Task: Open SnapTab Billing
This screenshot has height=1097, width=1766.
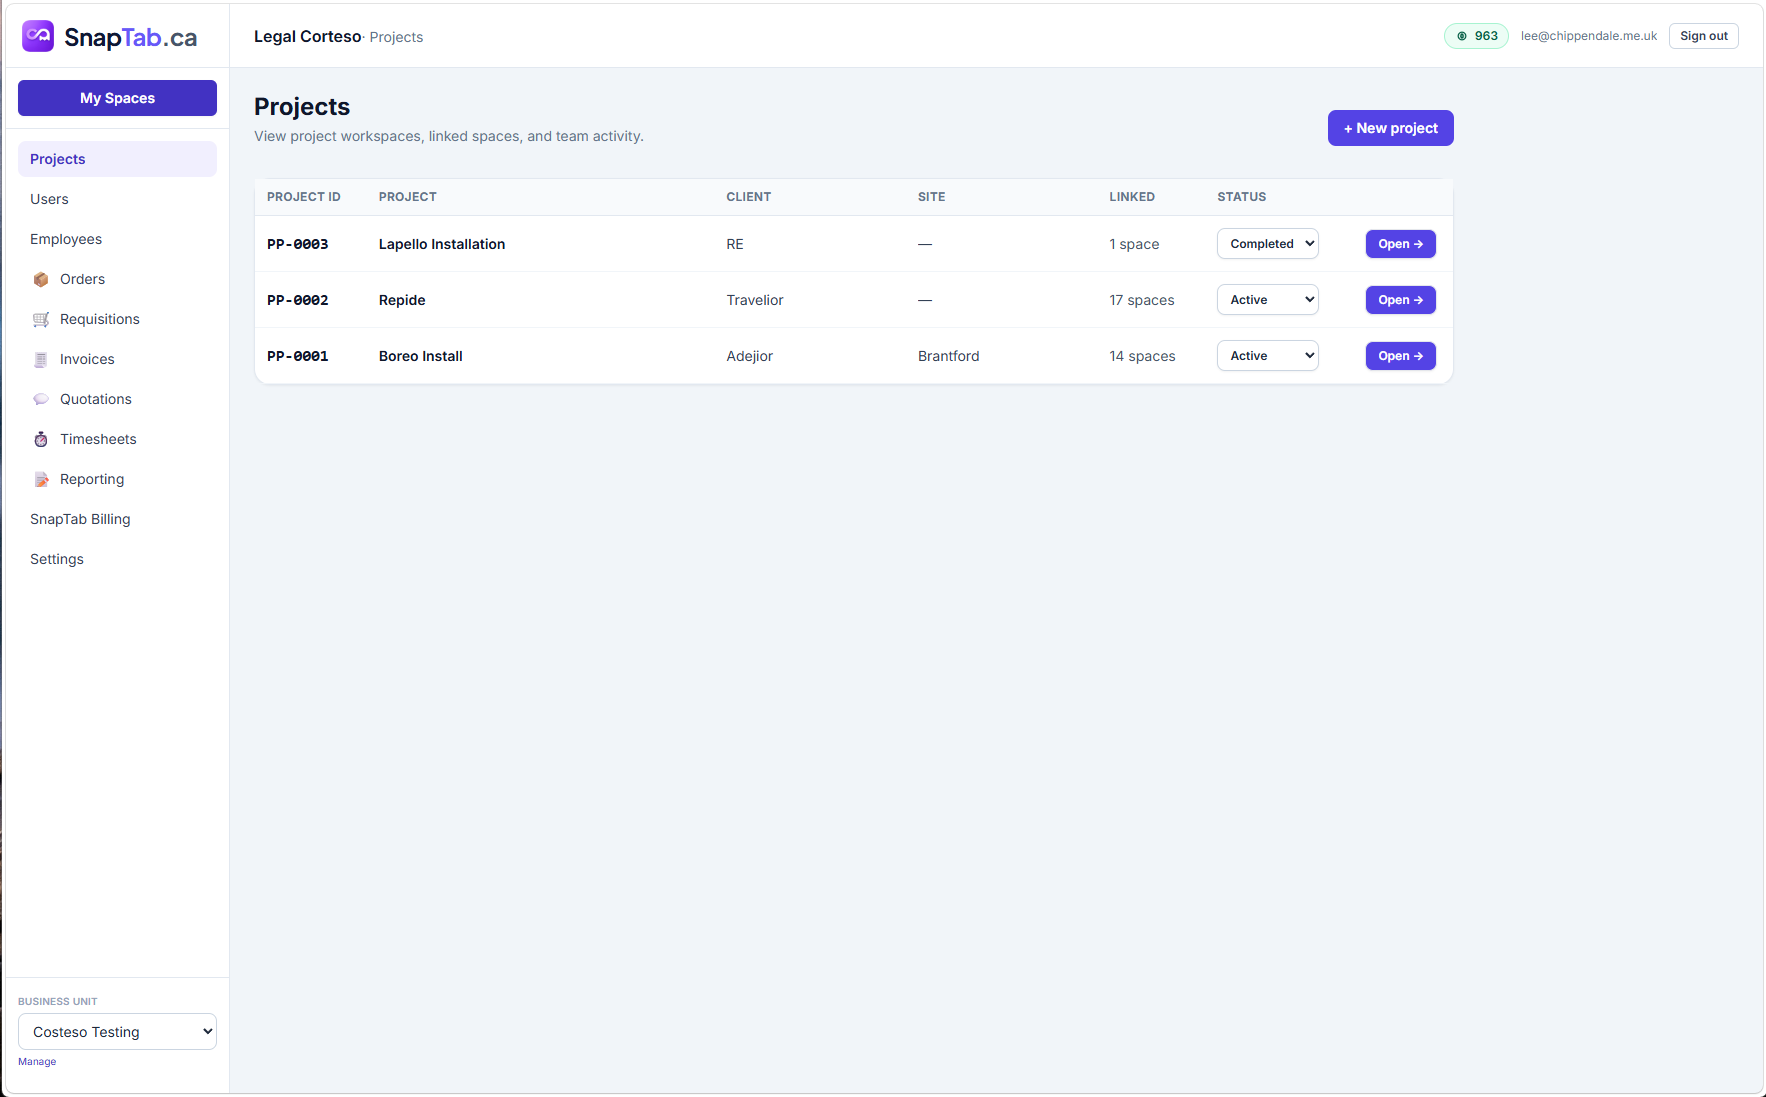Action: pyautogui.click(x=117, y=519)
